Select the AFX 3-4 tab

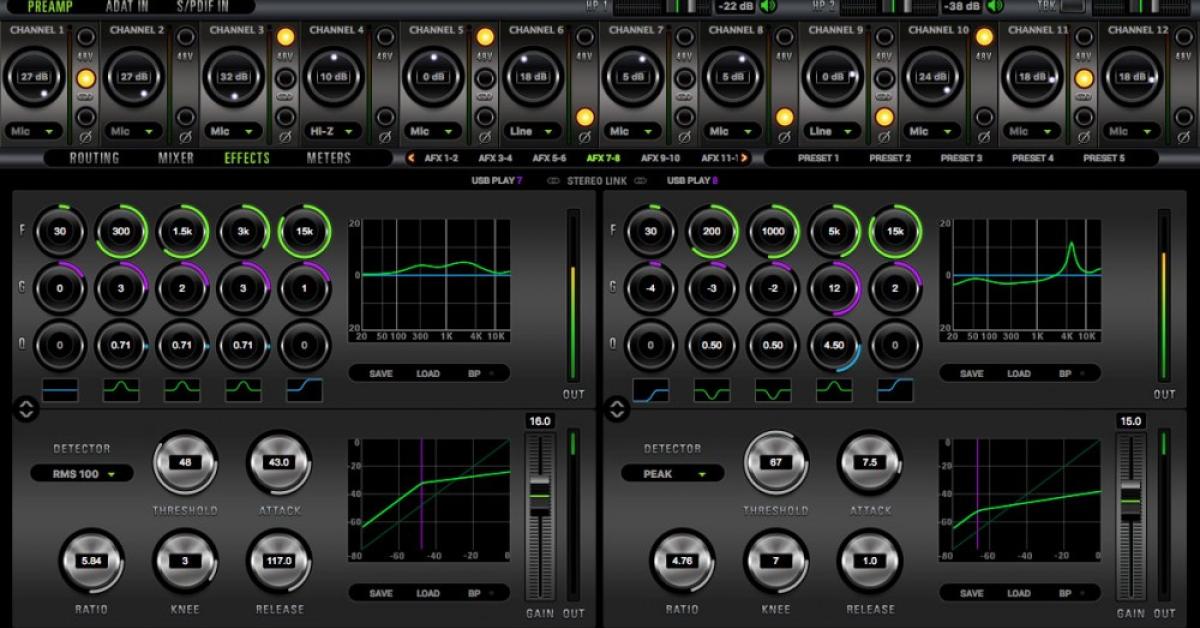coord(495,158)
